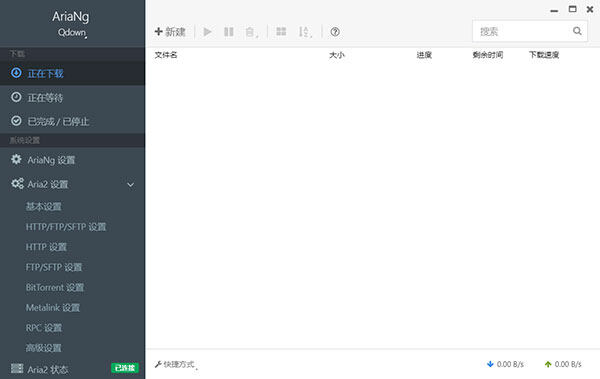The height and width of the screenshot is (379, 600).
Task: Collapse the Aria2 设置 chevron
Action: click(x=130, y=185)
